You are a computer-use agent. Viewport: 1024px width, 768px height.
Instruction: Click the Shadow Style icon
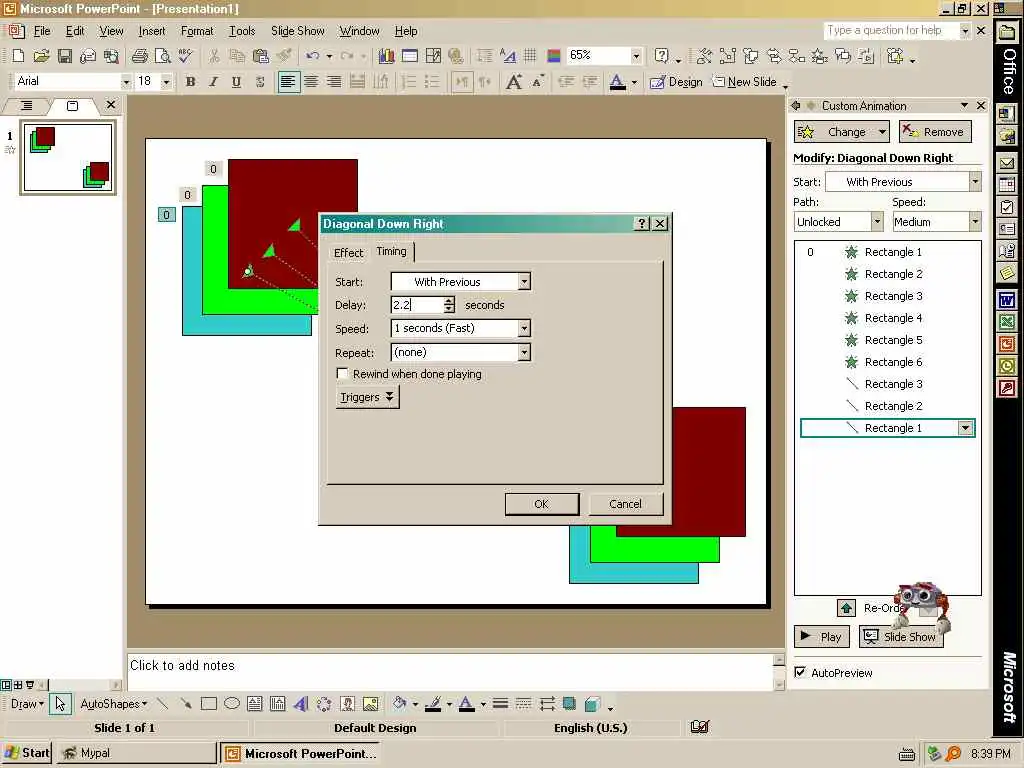[569, 704]
